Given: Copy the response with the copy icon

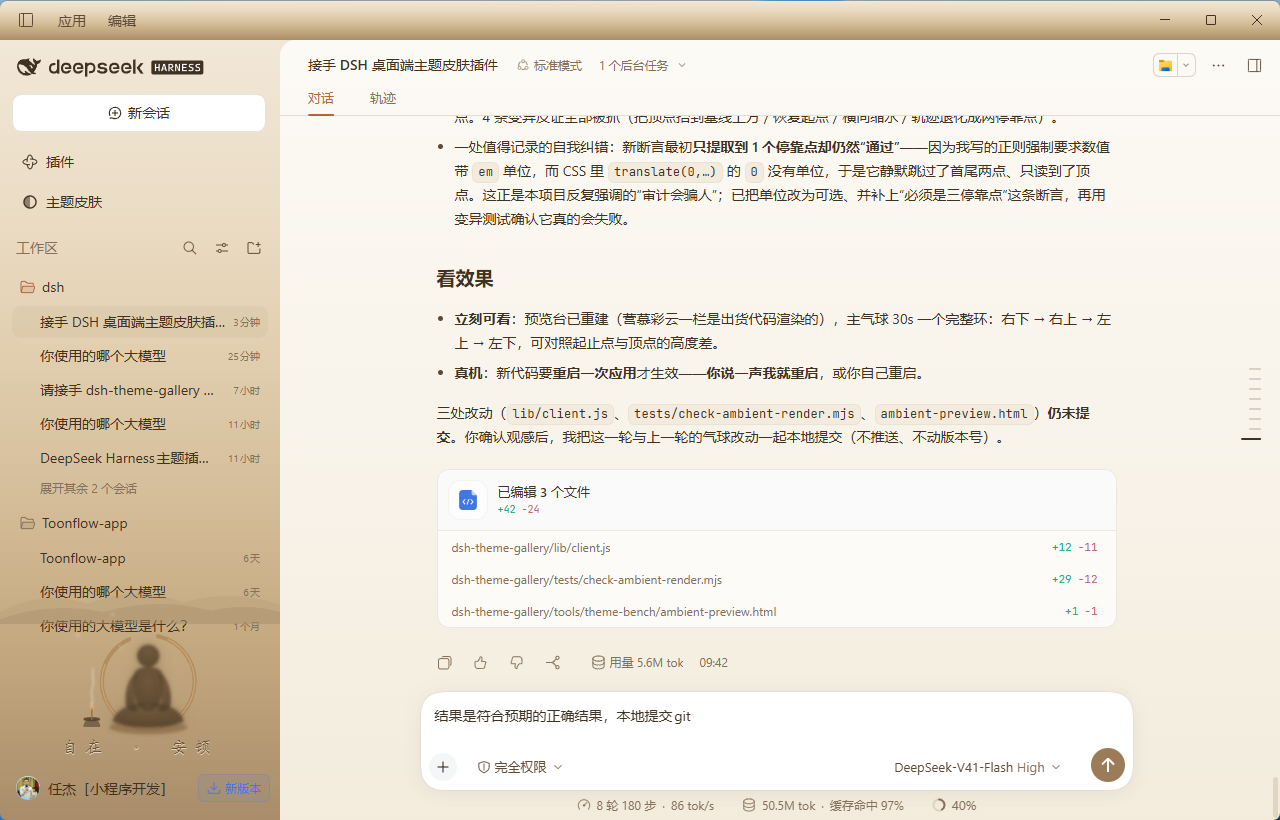Looking at the screenshot, I should click(x=445, y=662).
